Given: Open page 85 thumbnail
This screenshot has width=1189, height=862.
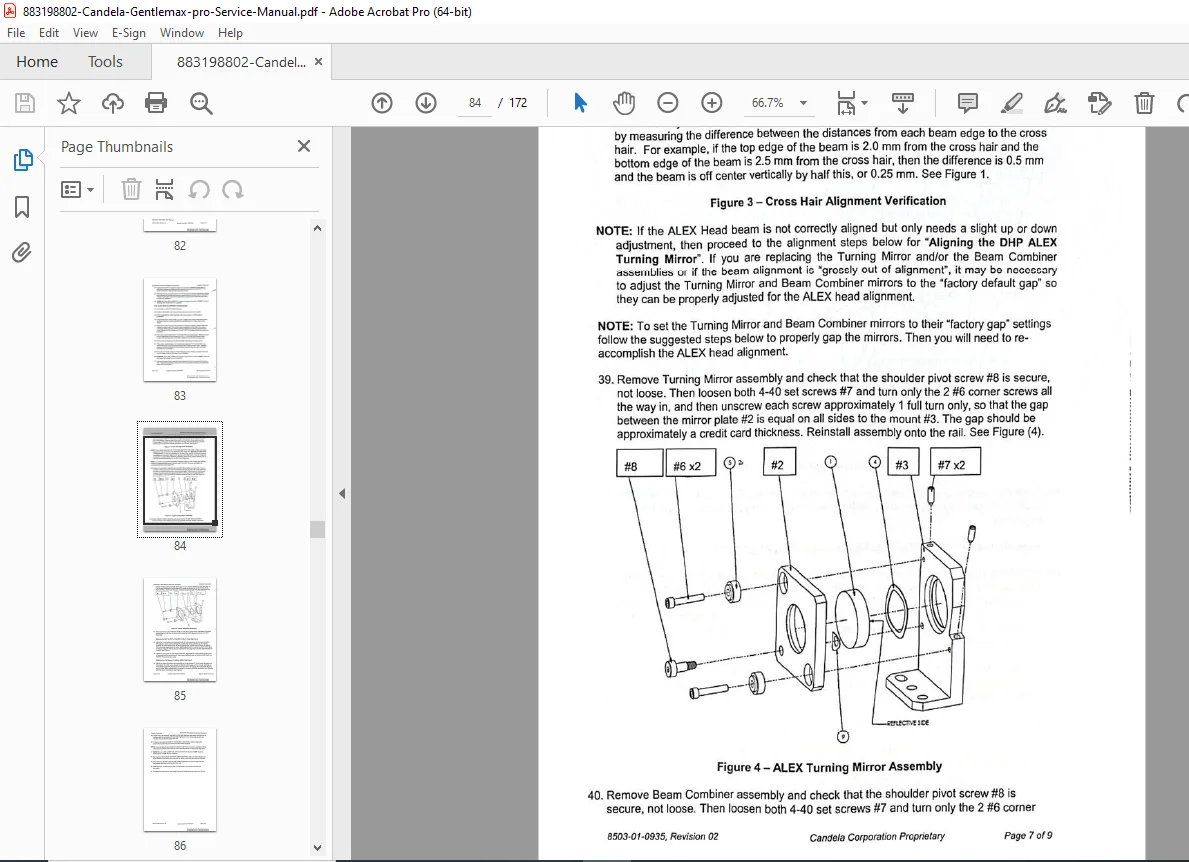Looking at the screenshot, I should (180, 630).
